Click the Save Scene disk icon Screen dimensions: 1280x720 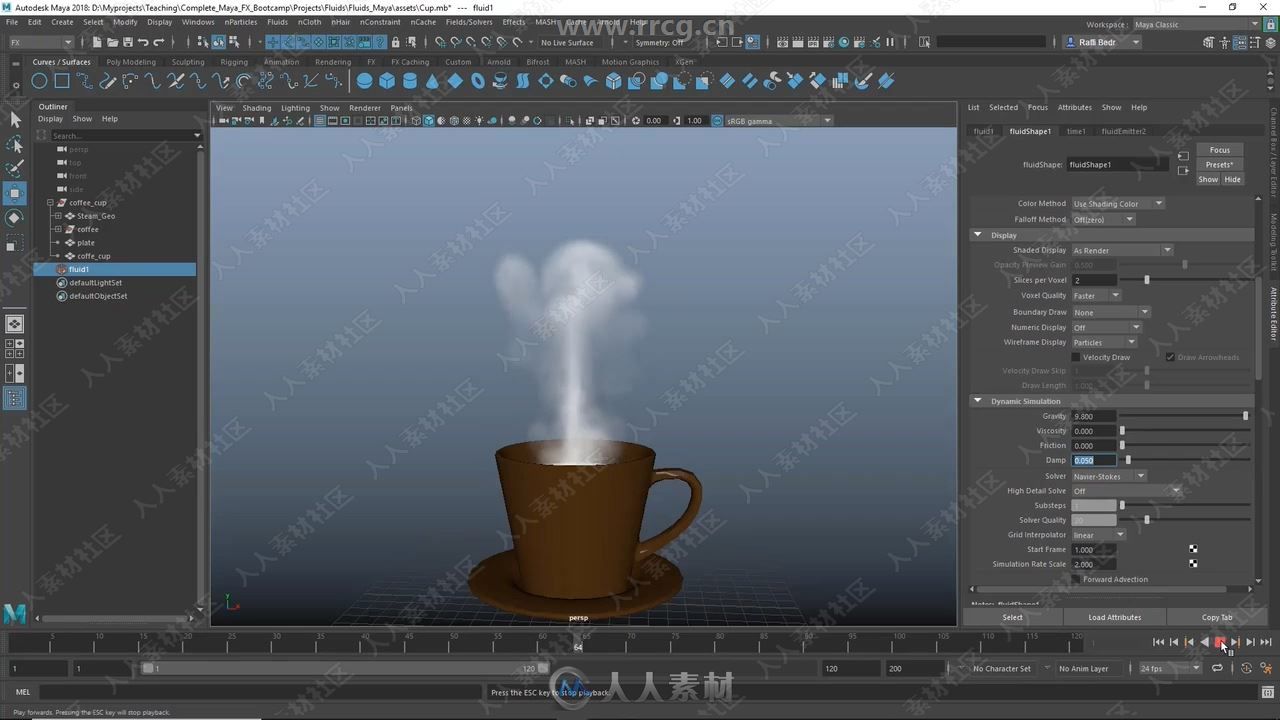pyautogui.click(x=127, y=42)
